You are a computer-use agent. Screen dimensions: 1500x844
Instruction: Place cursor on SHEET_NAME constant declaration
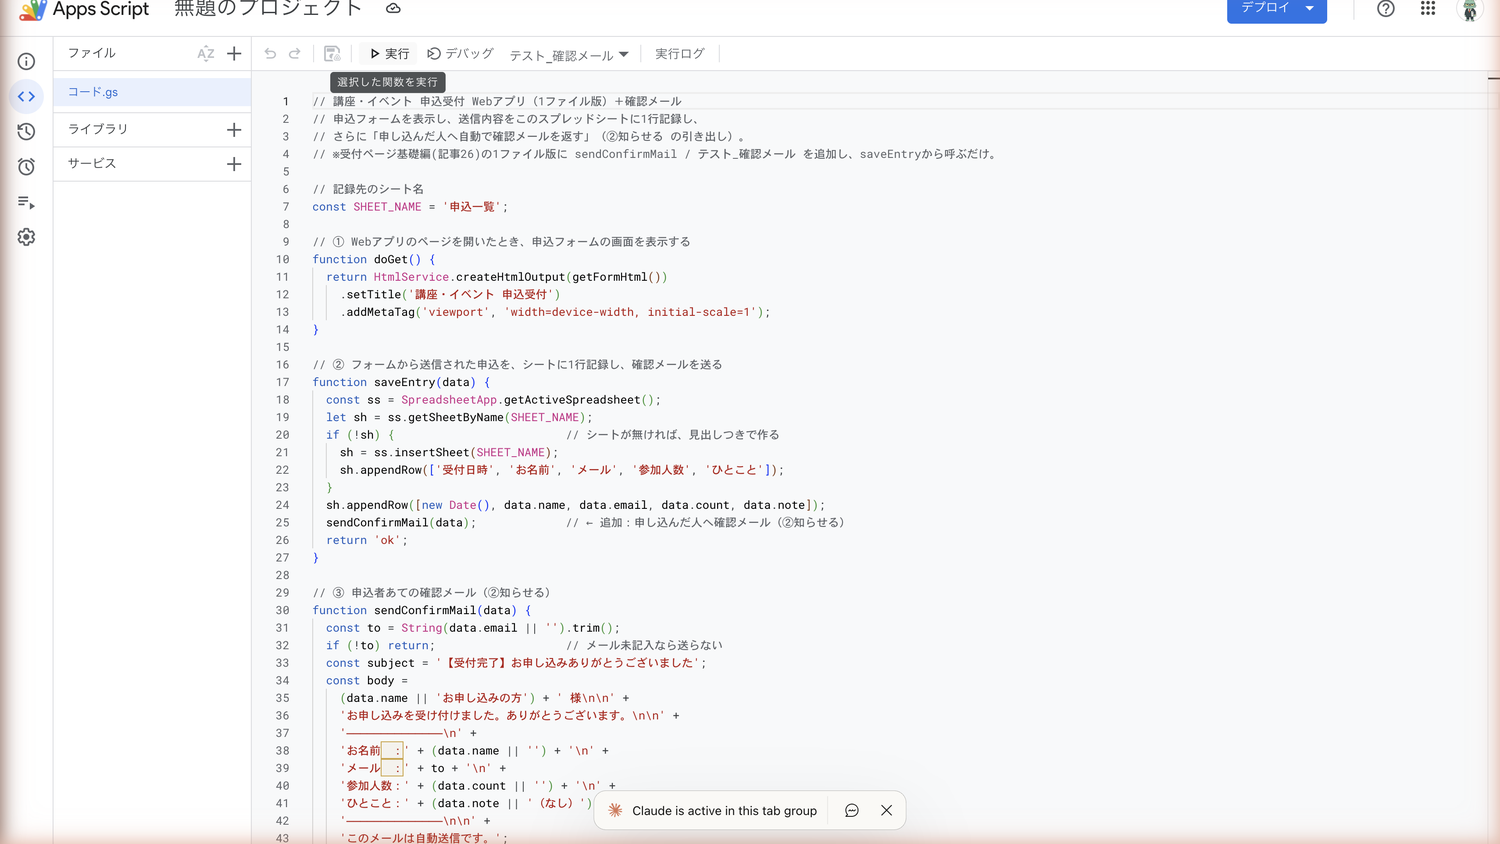click(410, 207)
